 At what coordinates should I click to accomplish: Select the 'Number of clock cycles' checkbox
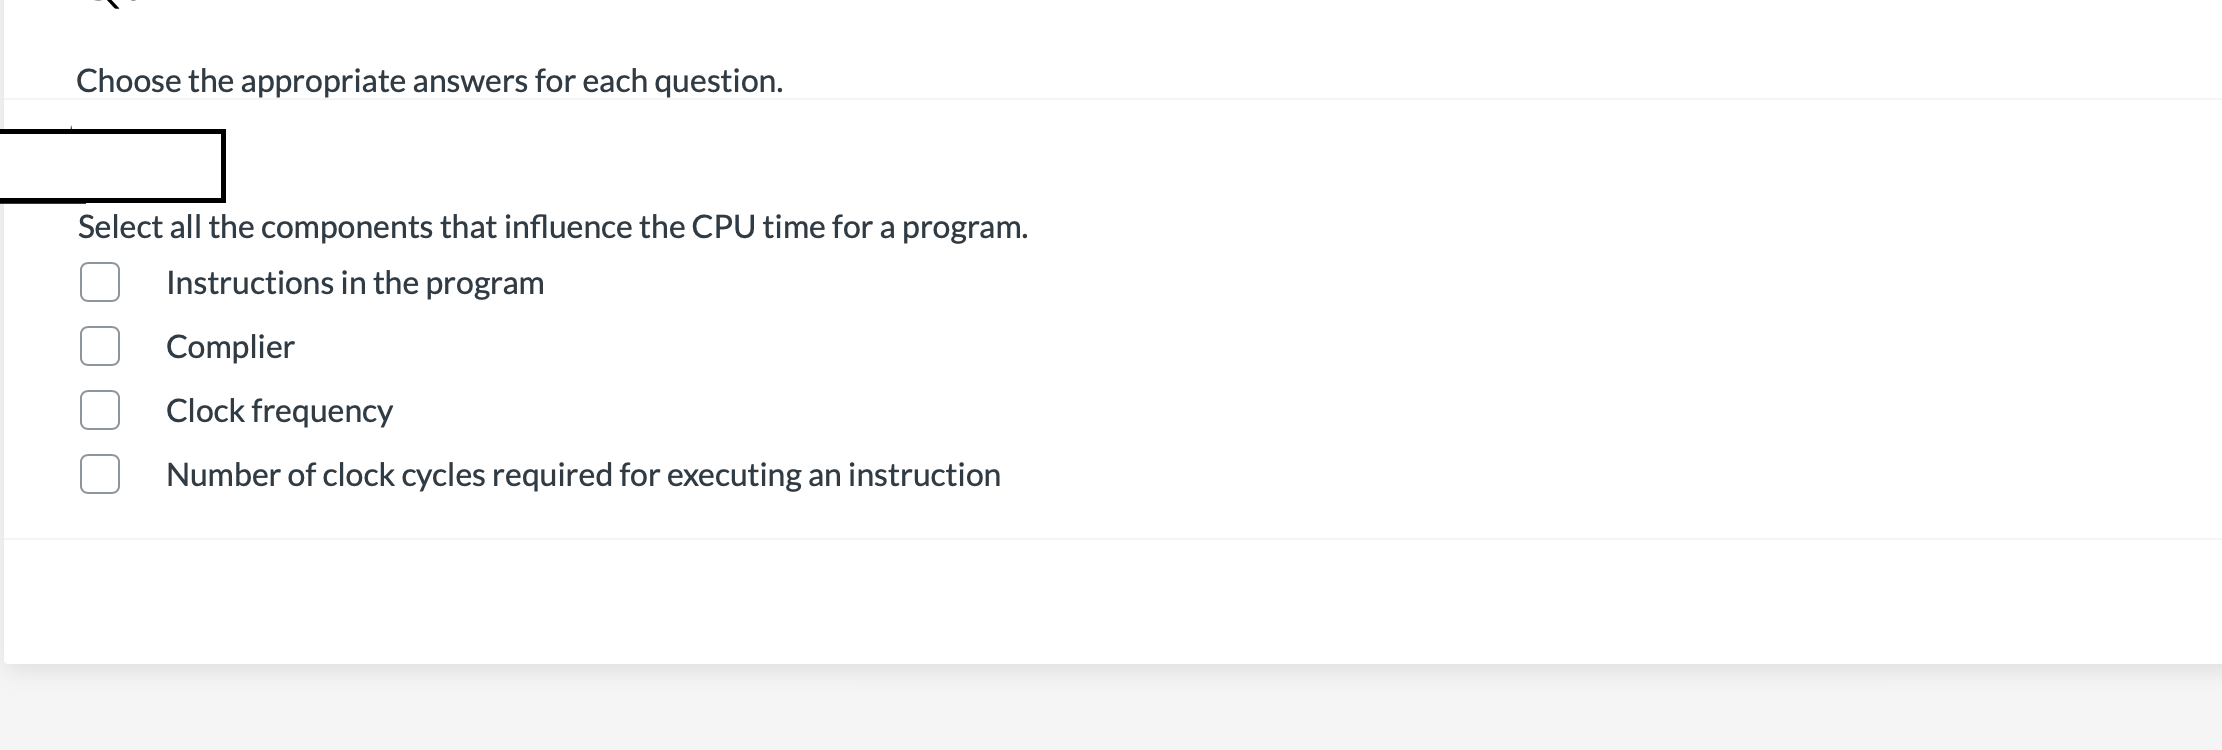pos(100,474)
